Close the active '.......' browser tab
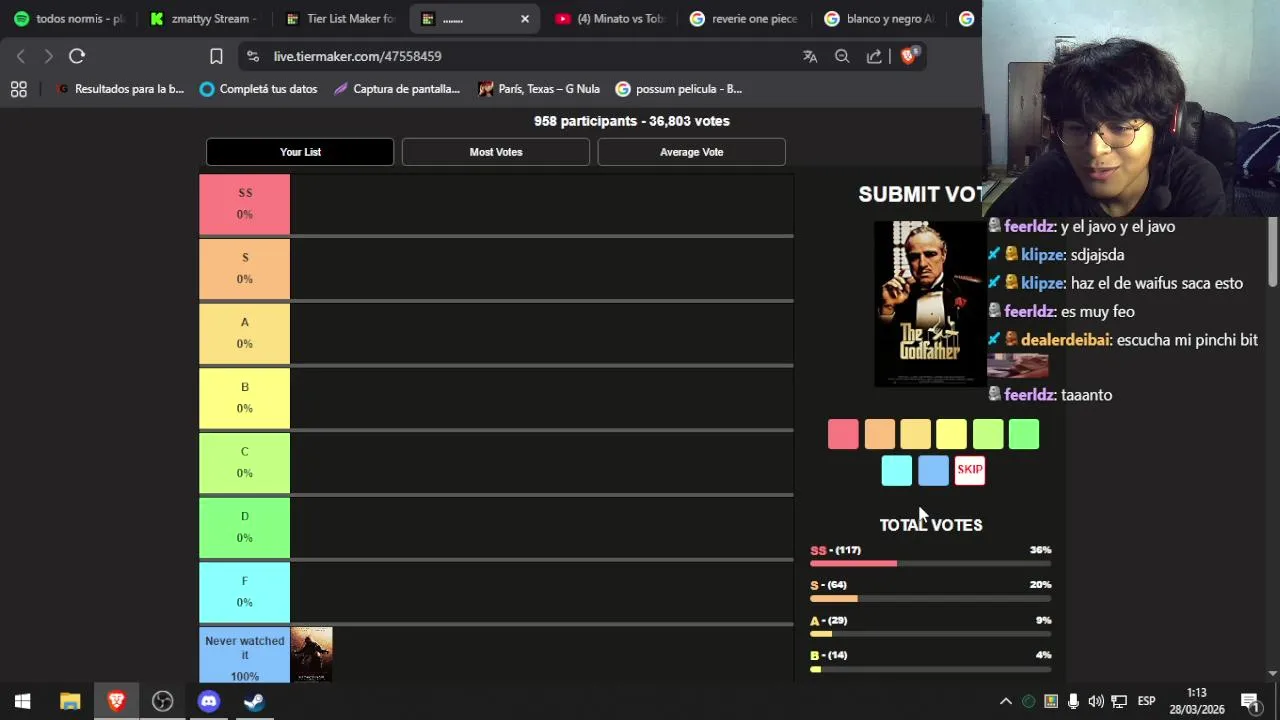The image size is (1280, 720). [x=525, y=19]
